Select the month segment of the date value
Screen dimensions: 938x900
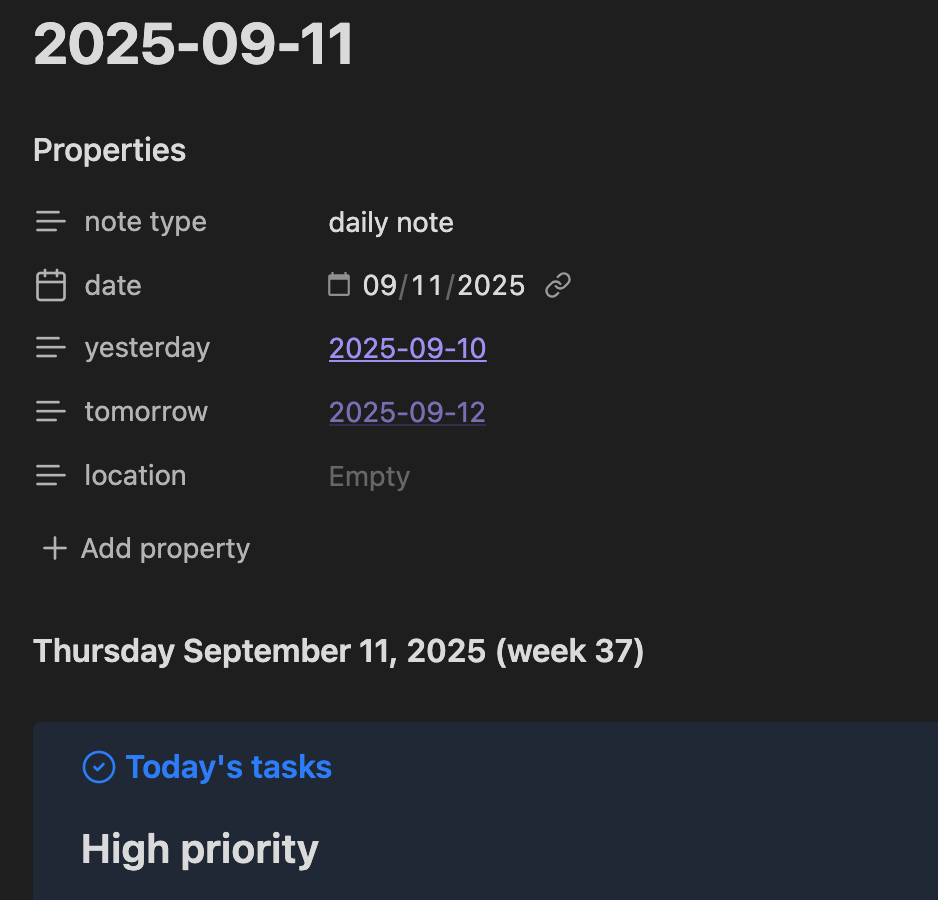tap(379, 286)
